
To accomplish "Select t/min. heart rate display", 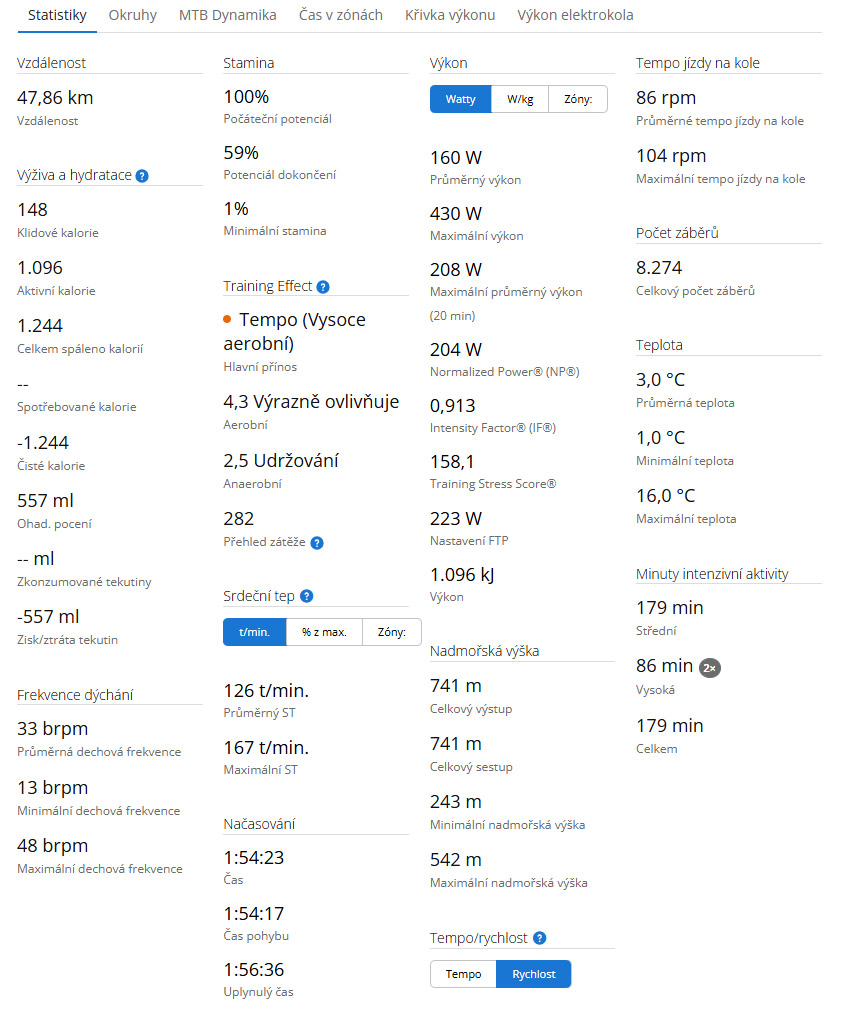I will 254,632.
